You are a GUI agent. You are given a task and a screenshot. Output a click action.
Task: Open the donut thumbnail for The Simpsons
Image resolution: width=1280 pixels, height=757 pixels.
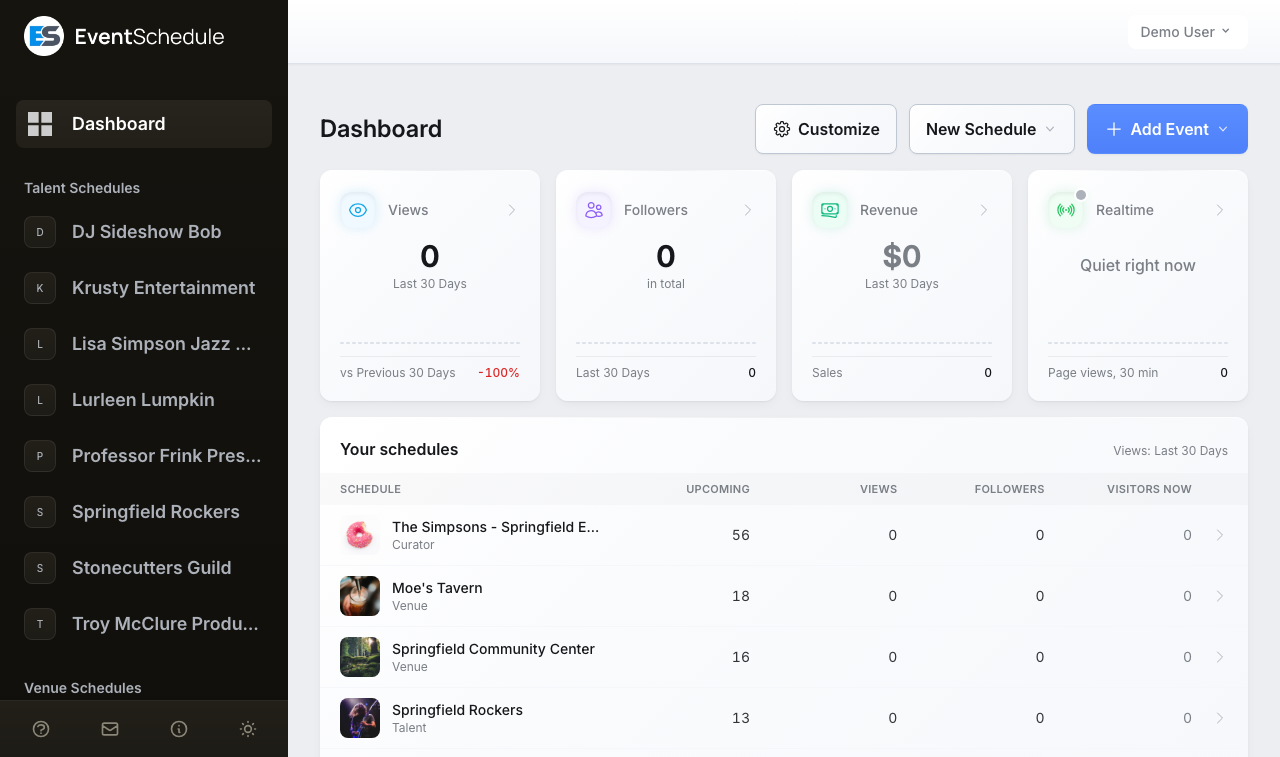(360, 535)
